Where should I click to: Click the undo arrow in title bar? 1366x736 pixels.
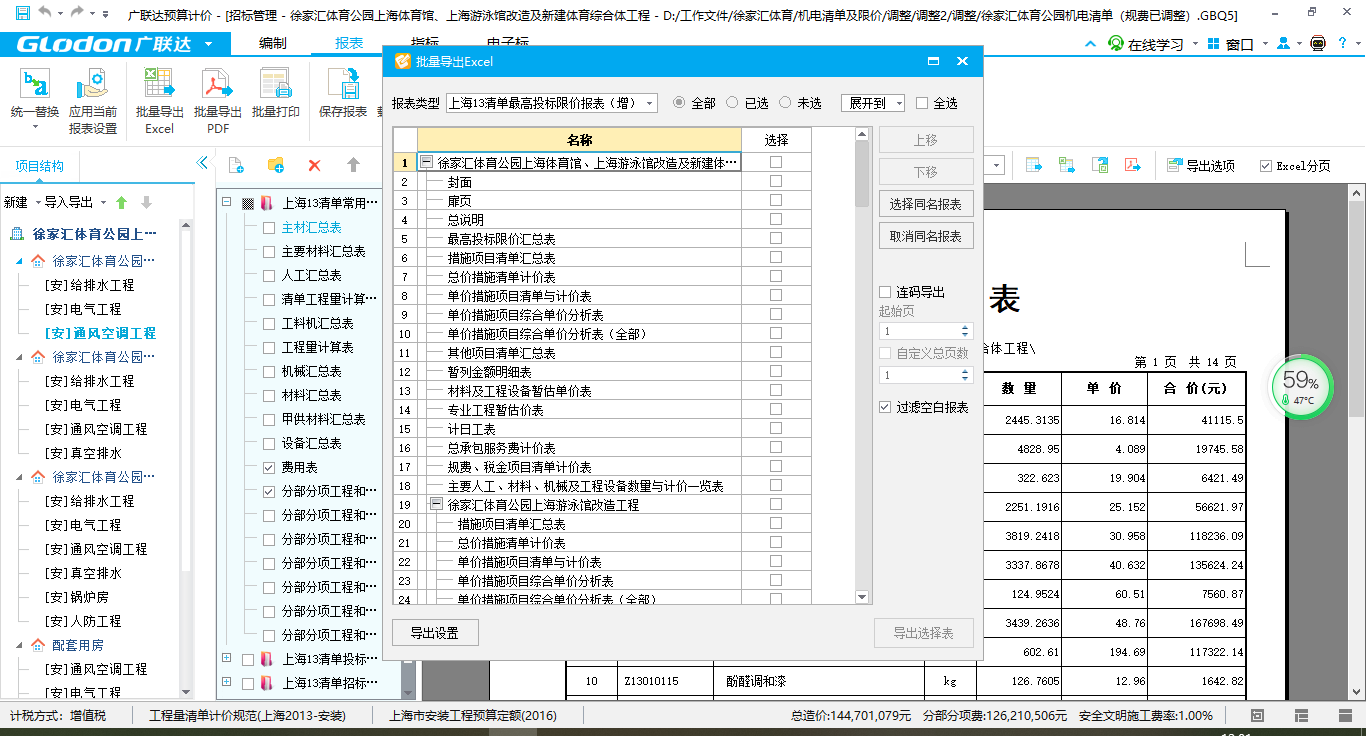coord(45,14)
